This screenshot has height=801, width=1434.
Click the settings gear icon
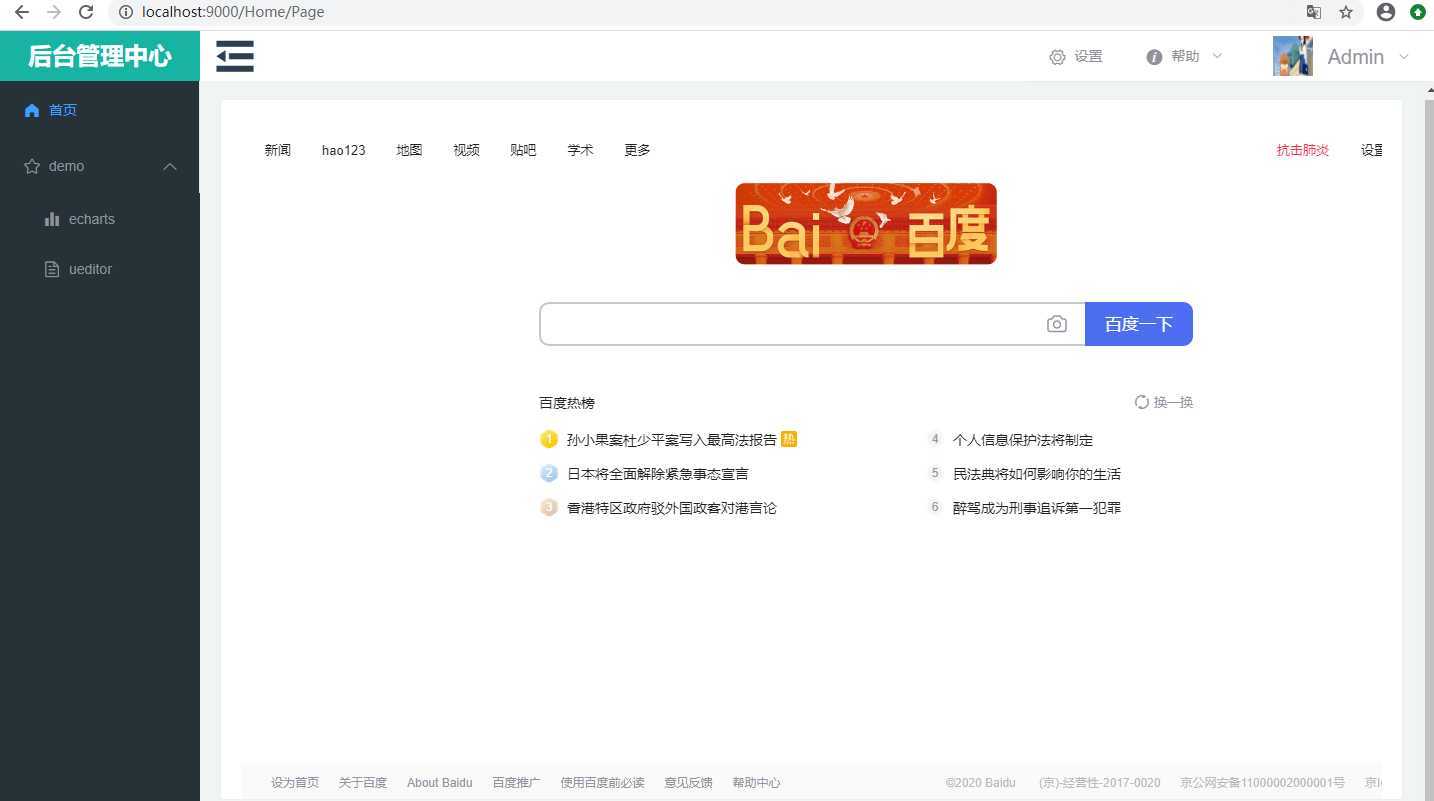[x=1057, y=57]
